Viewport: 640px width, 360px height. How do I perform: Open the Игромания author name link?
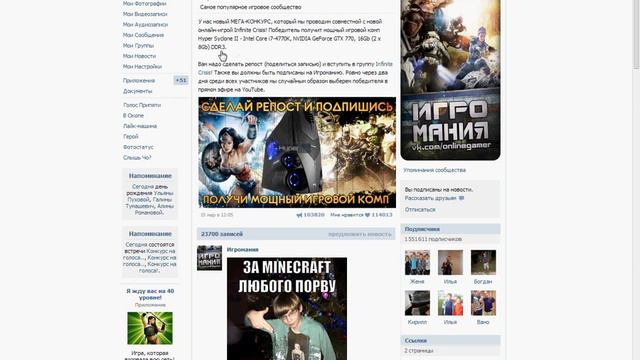[x=243, y=249]
